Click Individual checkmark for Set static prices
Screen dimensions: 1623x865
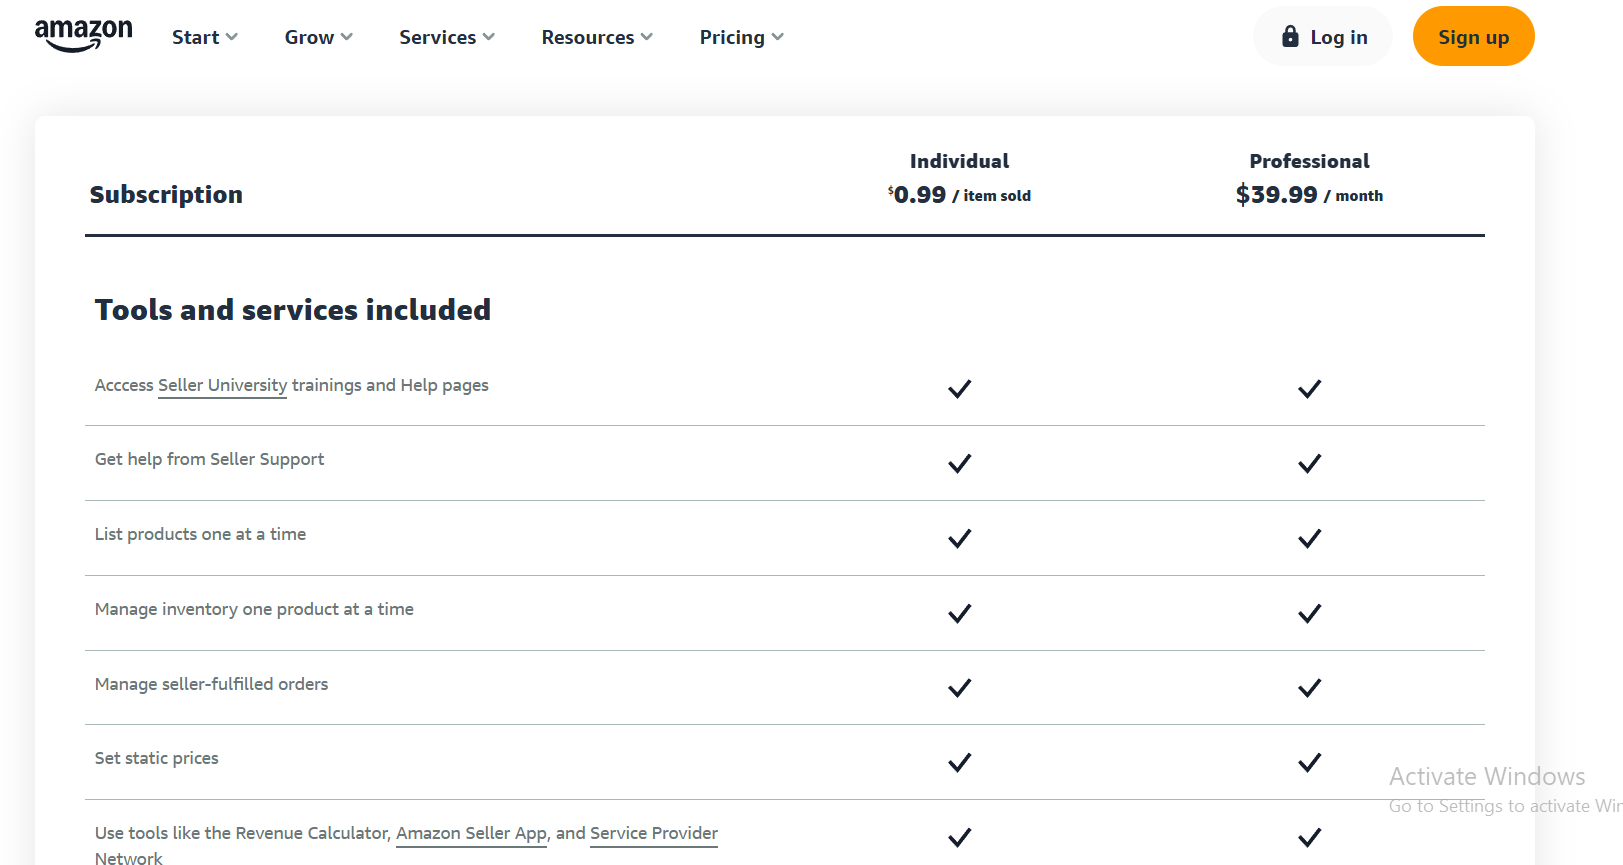coord(960,763)
